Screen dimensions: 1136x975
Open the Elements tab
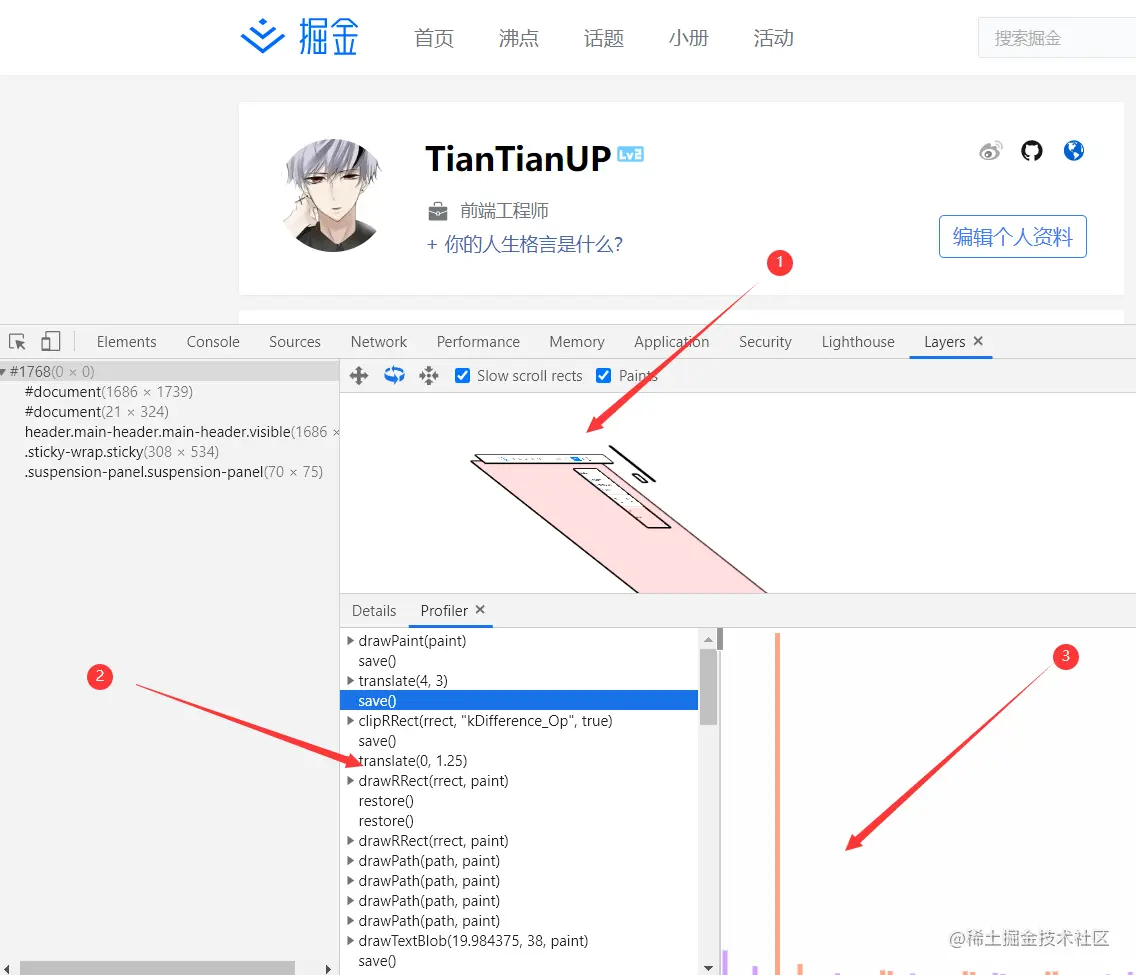(x=126, y=342)
